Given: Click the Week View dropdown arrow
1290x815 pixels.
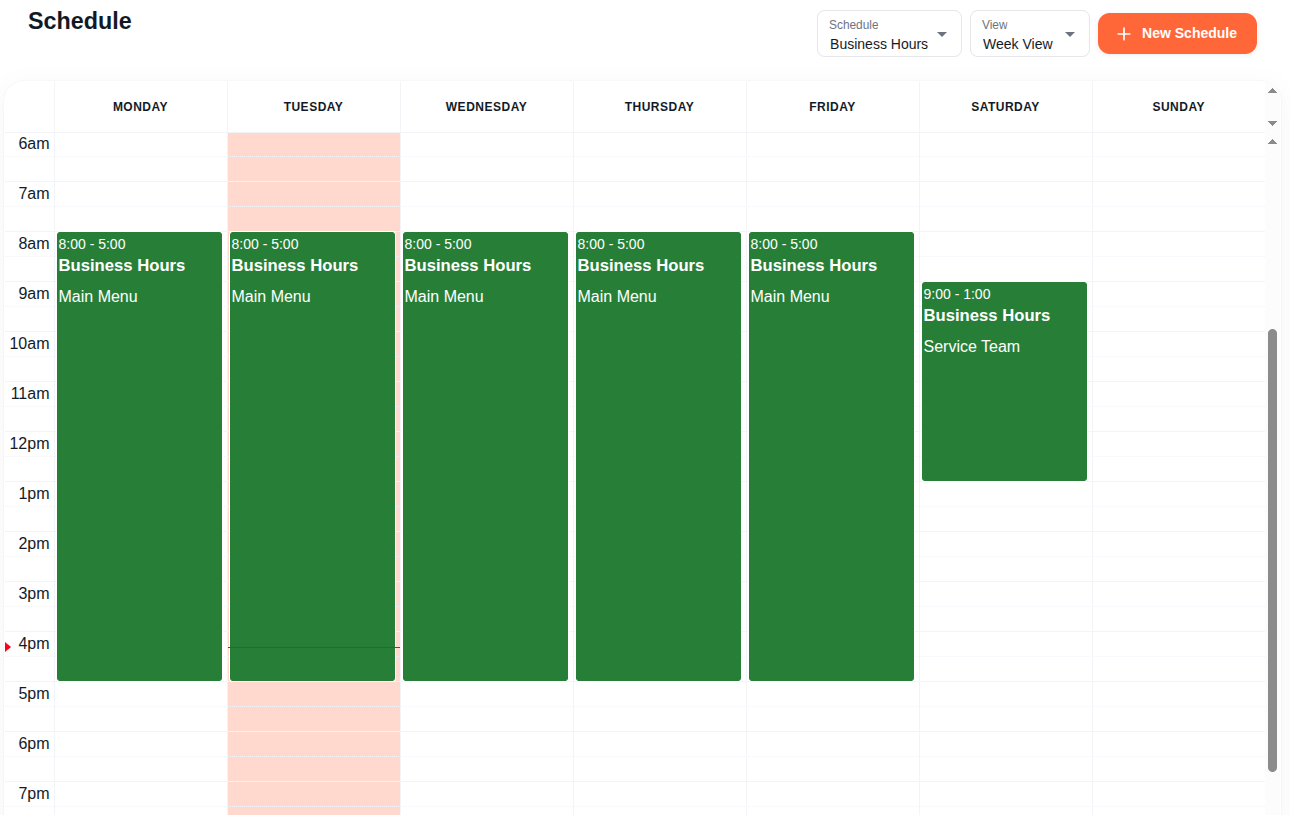Looking at the screenshot, I should point(1069,34).
